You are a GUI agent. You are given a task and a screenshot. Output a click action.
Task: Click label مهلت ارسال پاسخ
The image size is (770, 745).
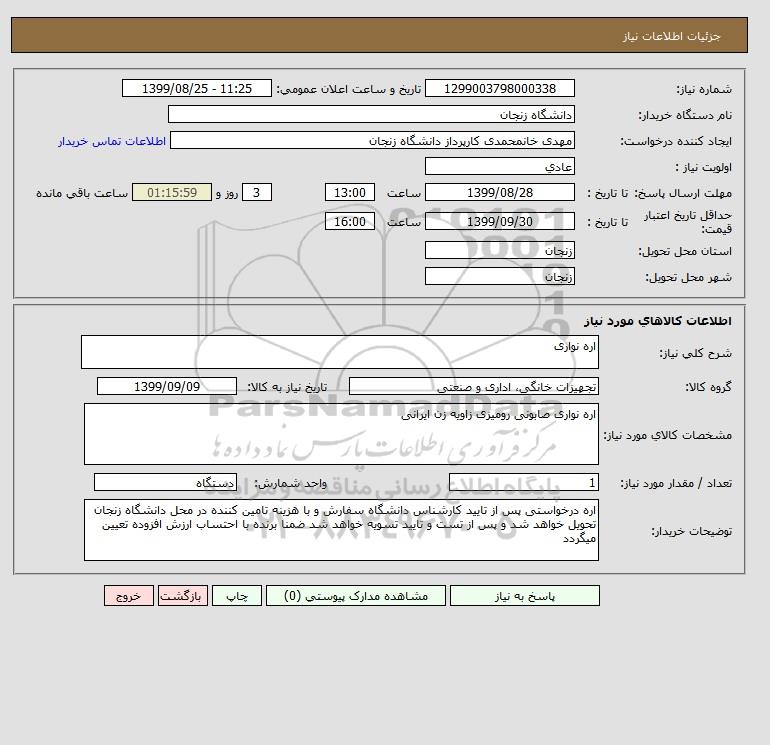[683, 193]
